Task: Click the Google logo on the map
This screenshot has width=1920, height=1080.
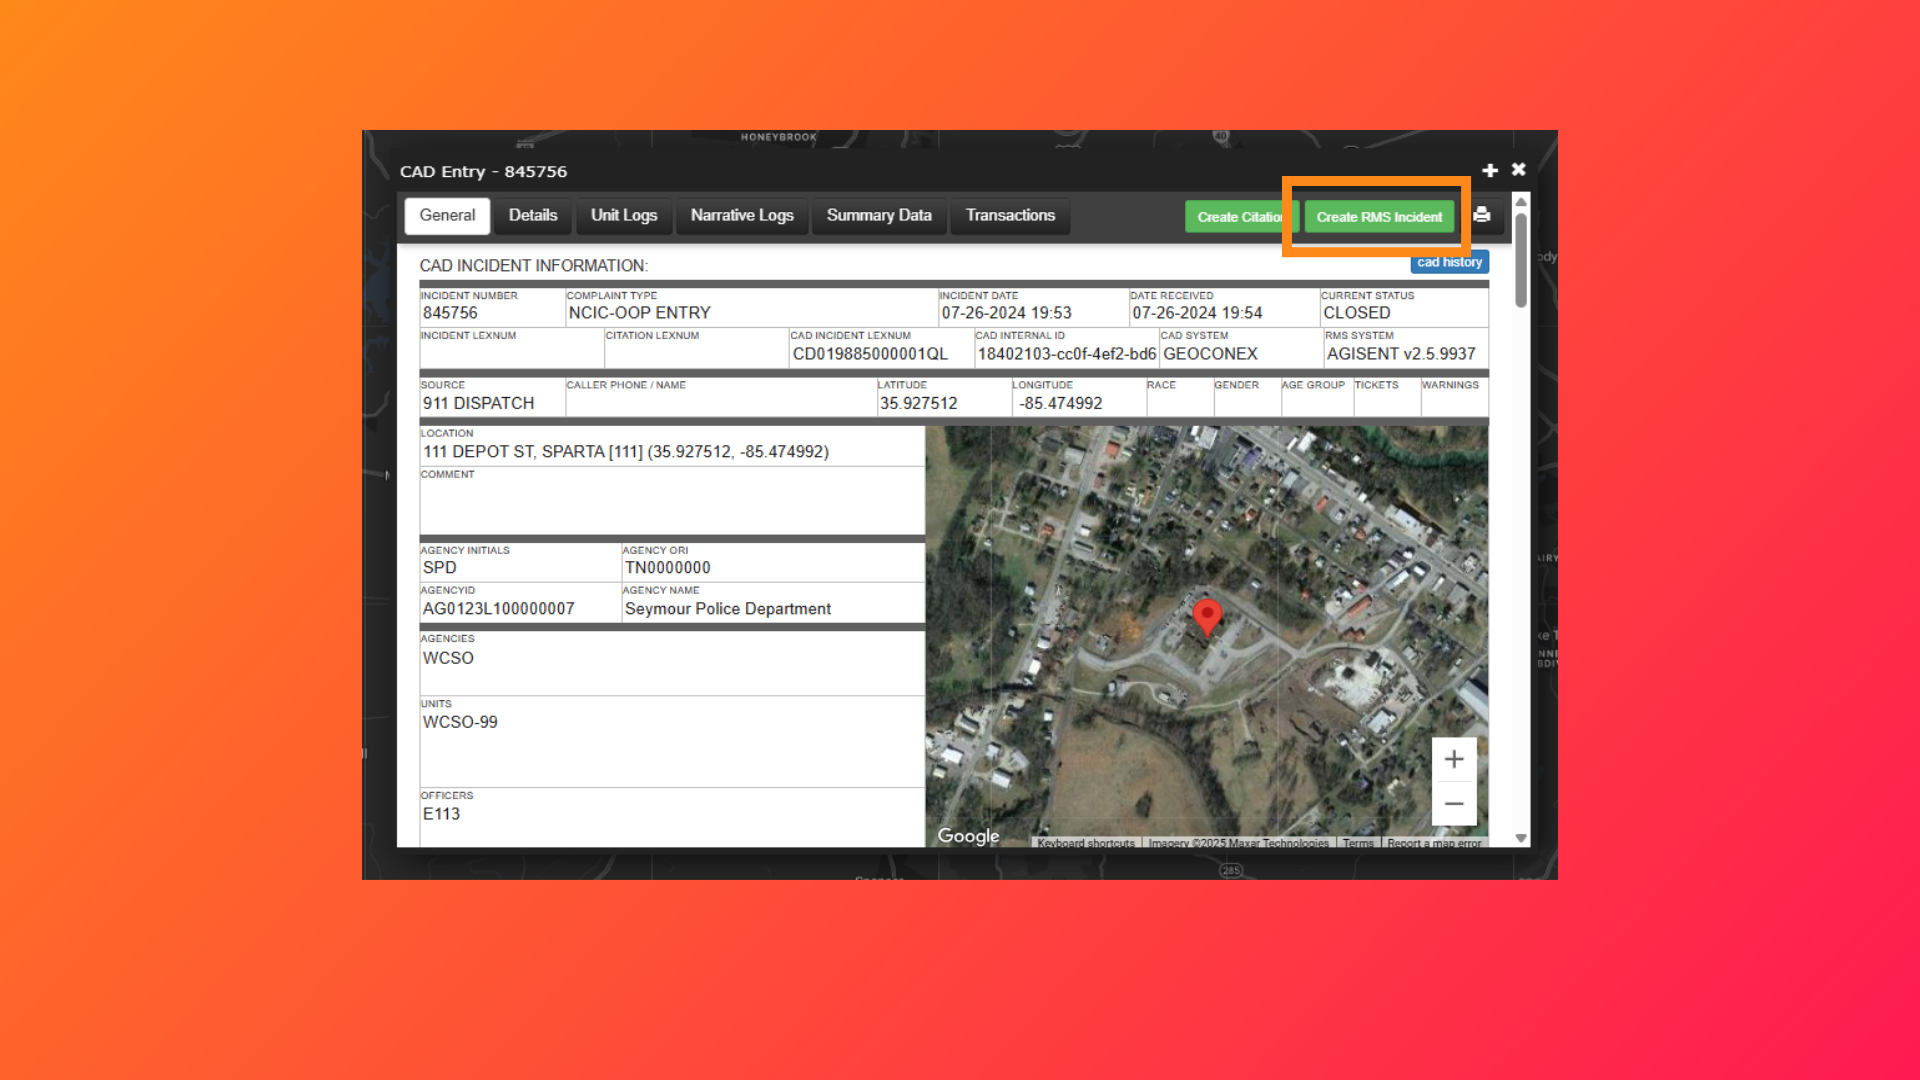Action: pyautogui.click(x=968, y=836)
